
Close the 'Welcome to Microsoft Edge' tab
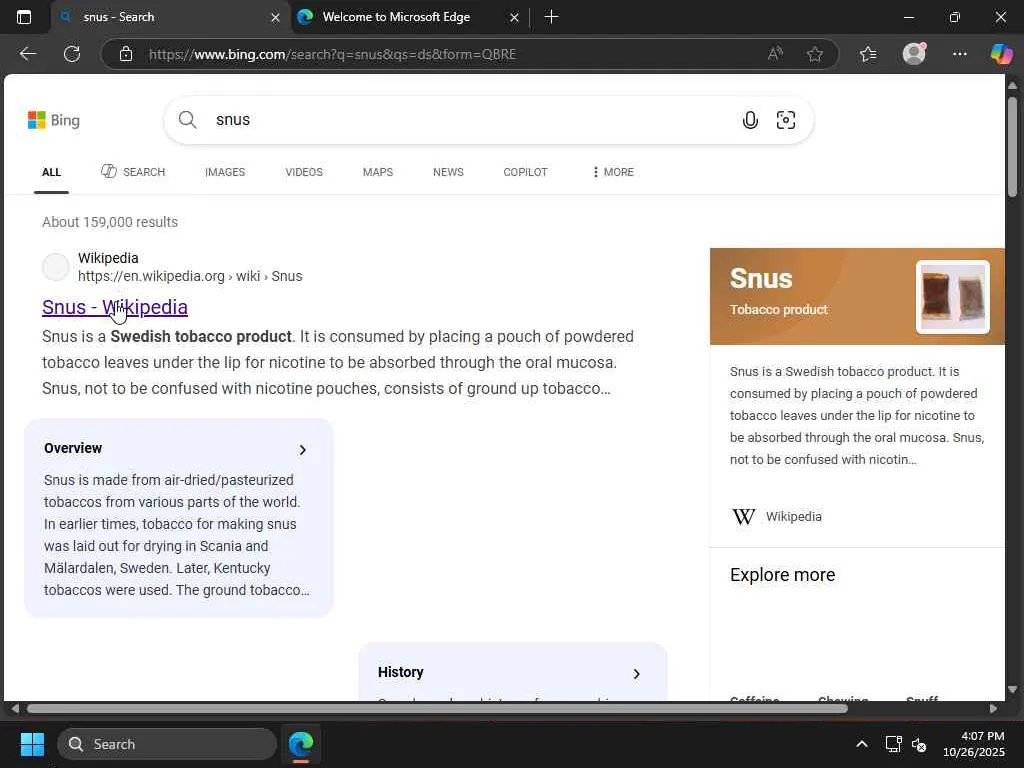(515, 18)
